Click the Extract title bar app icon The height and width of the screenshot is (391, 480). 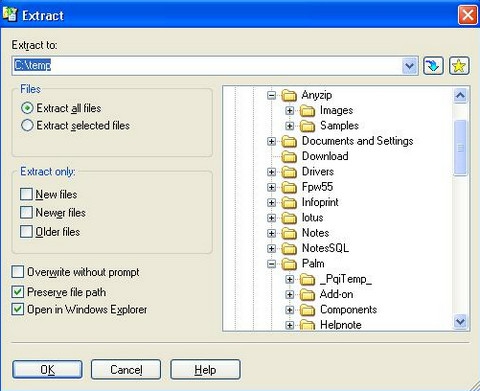10,15
